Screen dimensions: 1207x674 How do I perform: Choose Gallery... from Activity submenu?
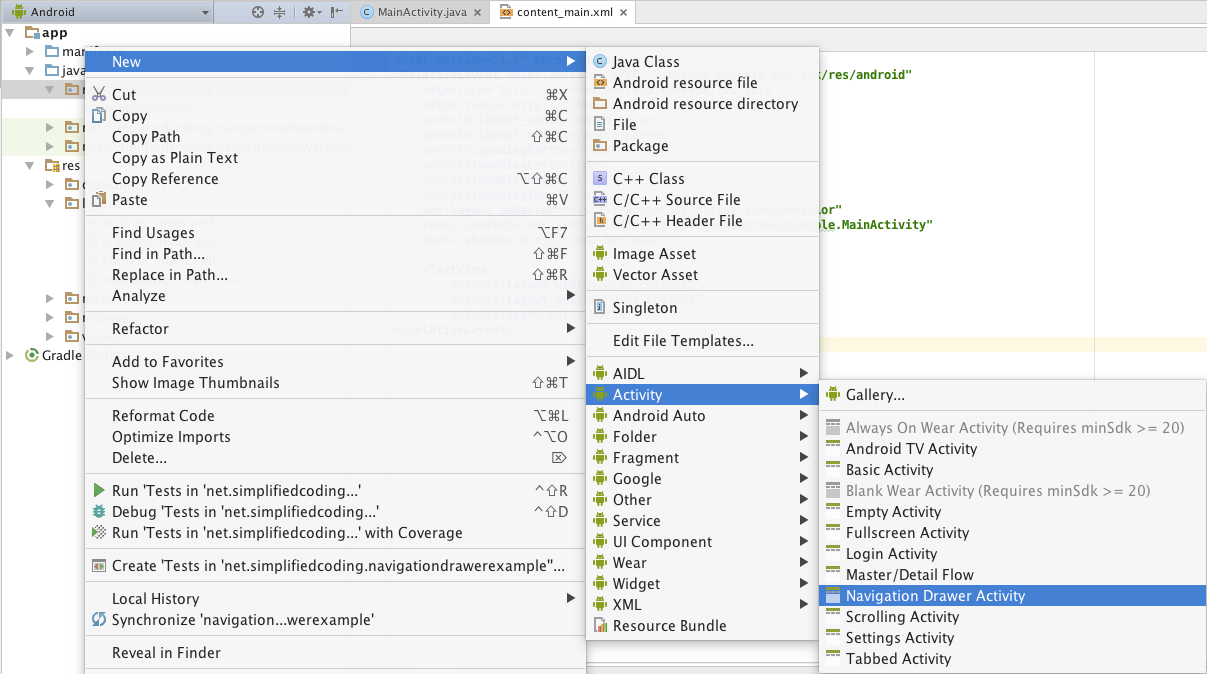coord(875,395)
